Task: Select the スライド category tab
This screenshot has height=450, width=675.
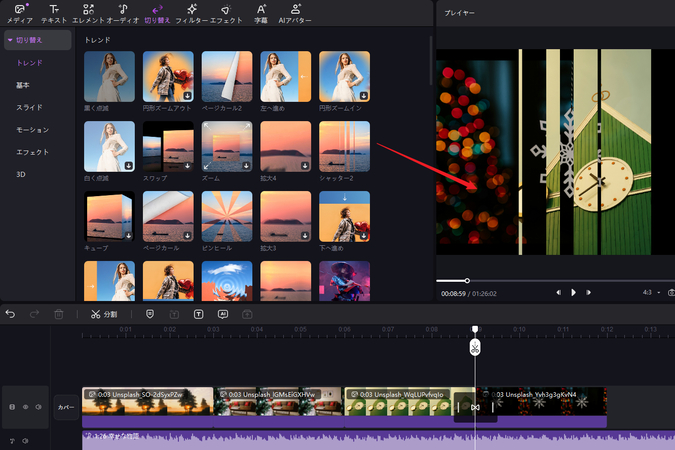Action: [29, 107]
